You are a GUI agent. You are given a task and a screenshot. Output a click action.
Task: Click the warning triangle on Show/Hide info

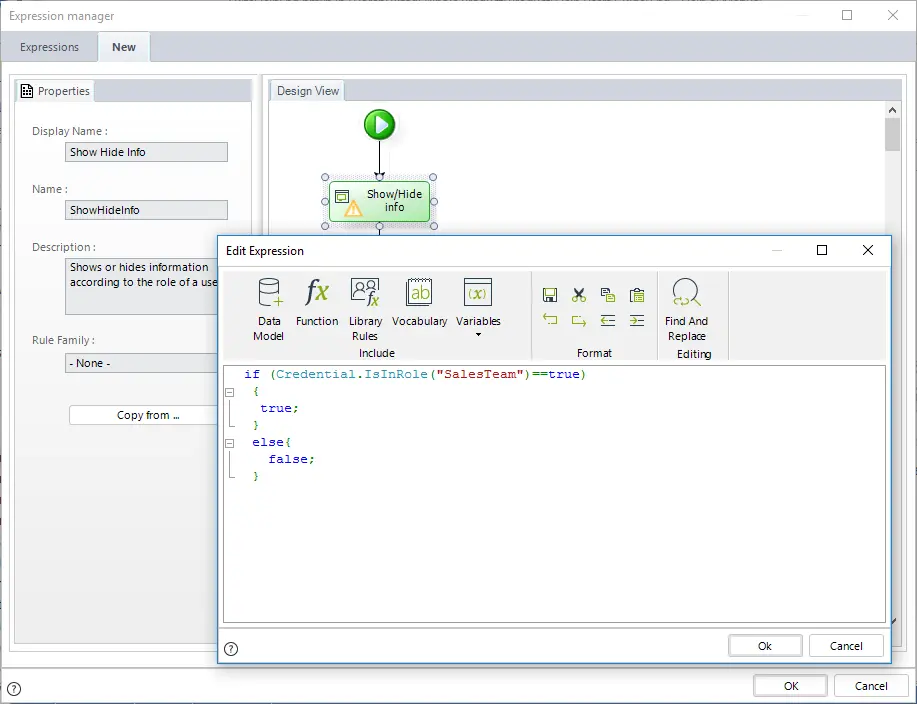pyautogui.click(x=353, y=209)
